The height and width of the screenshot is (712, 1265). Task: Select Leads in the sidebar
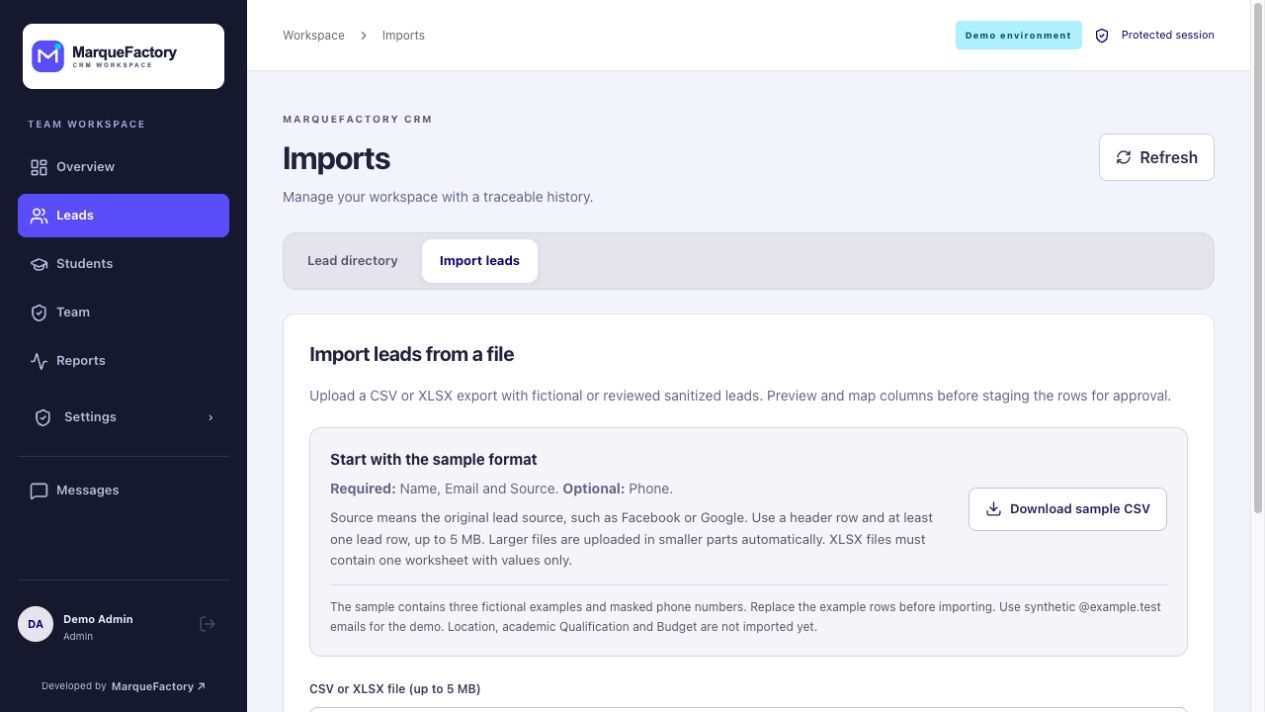(123, 215)
